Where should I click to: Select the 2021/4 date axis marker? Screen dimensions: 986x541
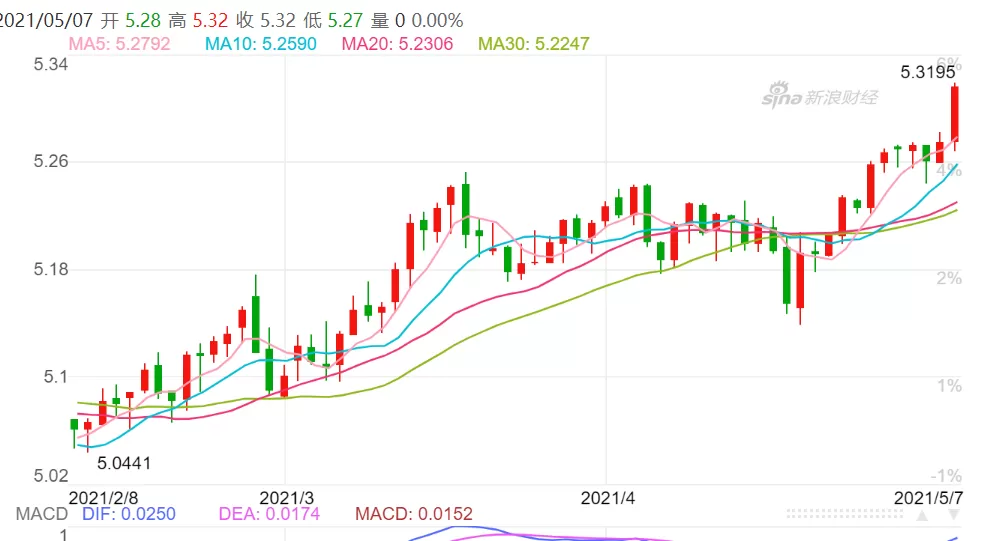(x=607, y=498)
